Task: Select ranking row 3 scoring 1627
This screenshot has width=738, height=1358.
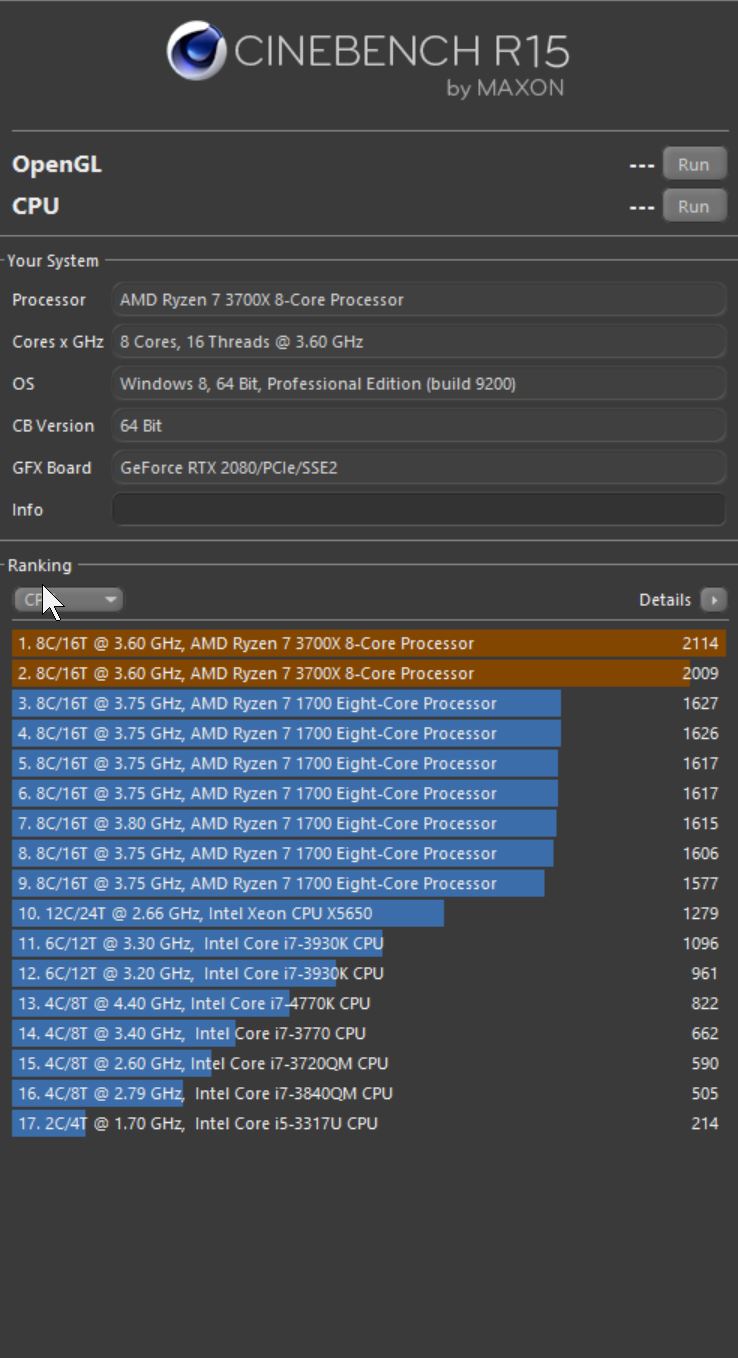Action: (369, 703)
